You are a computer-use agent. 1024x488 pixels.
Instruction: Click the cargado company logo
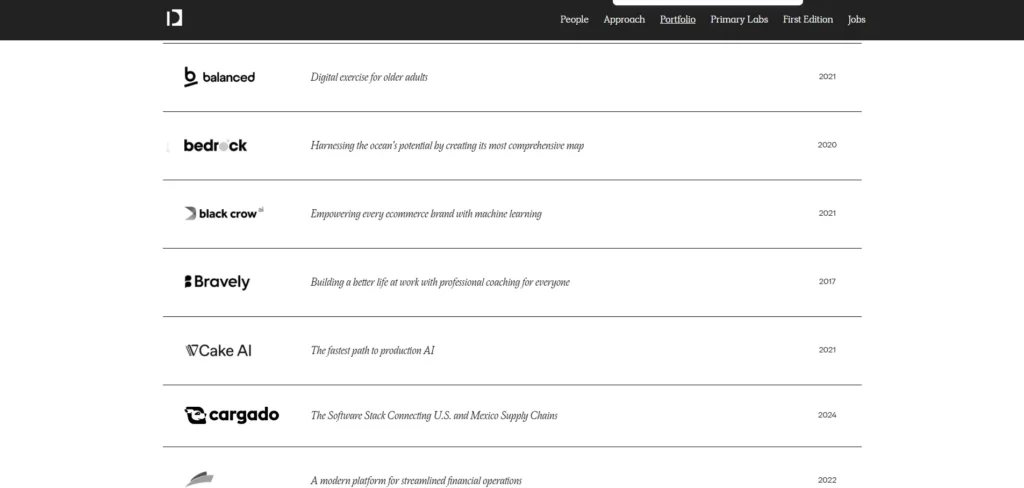(232, 415)
